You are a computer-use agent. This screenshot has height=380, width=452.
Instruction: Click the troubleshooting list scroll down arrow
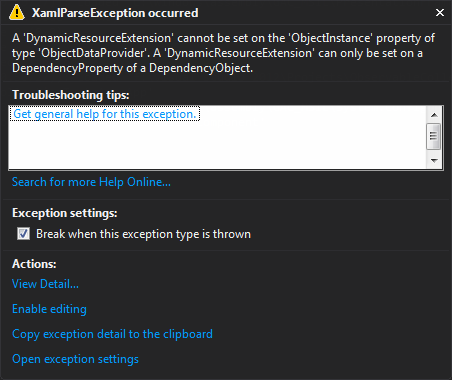click(434, 161)
